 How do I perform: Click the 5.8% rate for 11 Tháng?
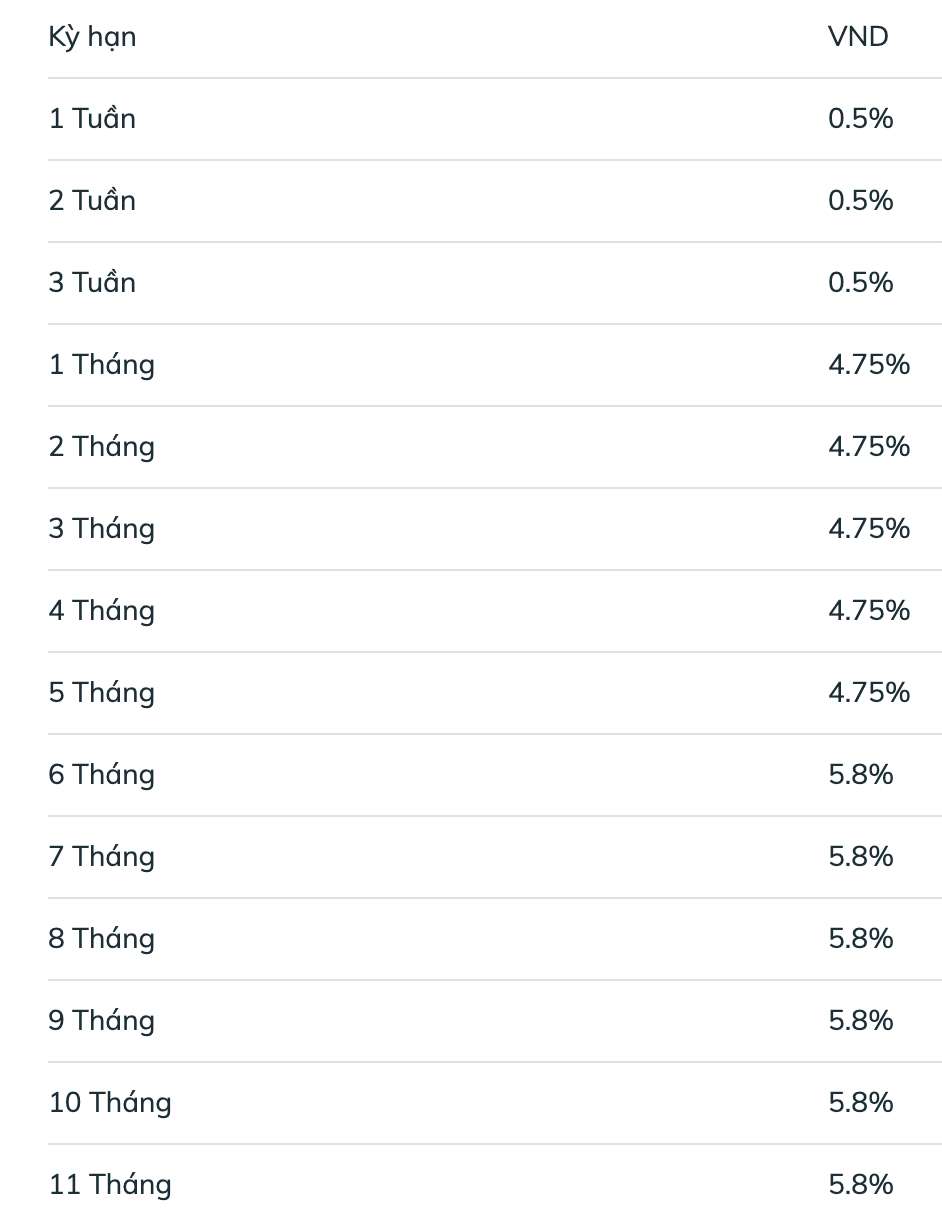(x=860, y=1185)
